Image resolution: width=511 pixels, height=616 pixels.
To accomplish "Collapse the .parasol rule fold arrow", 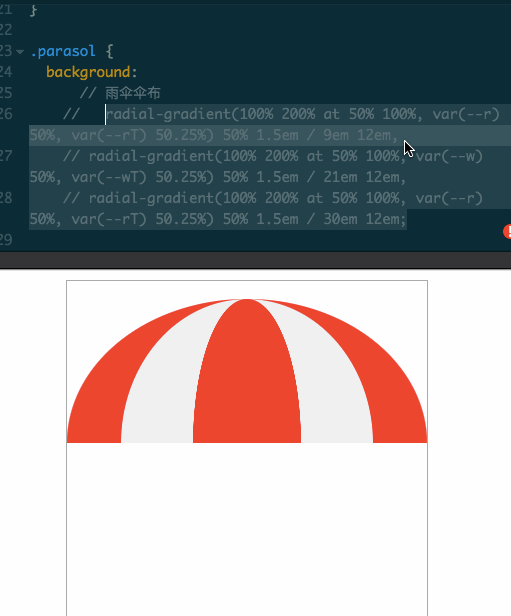I will point(20,51).
